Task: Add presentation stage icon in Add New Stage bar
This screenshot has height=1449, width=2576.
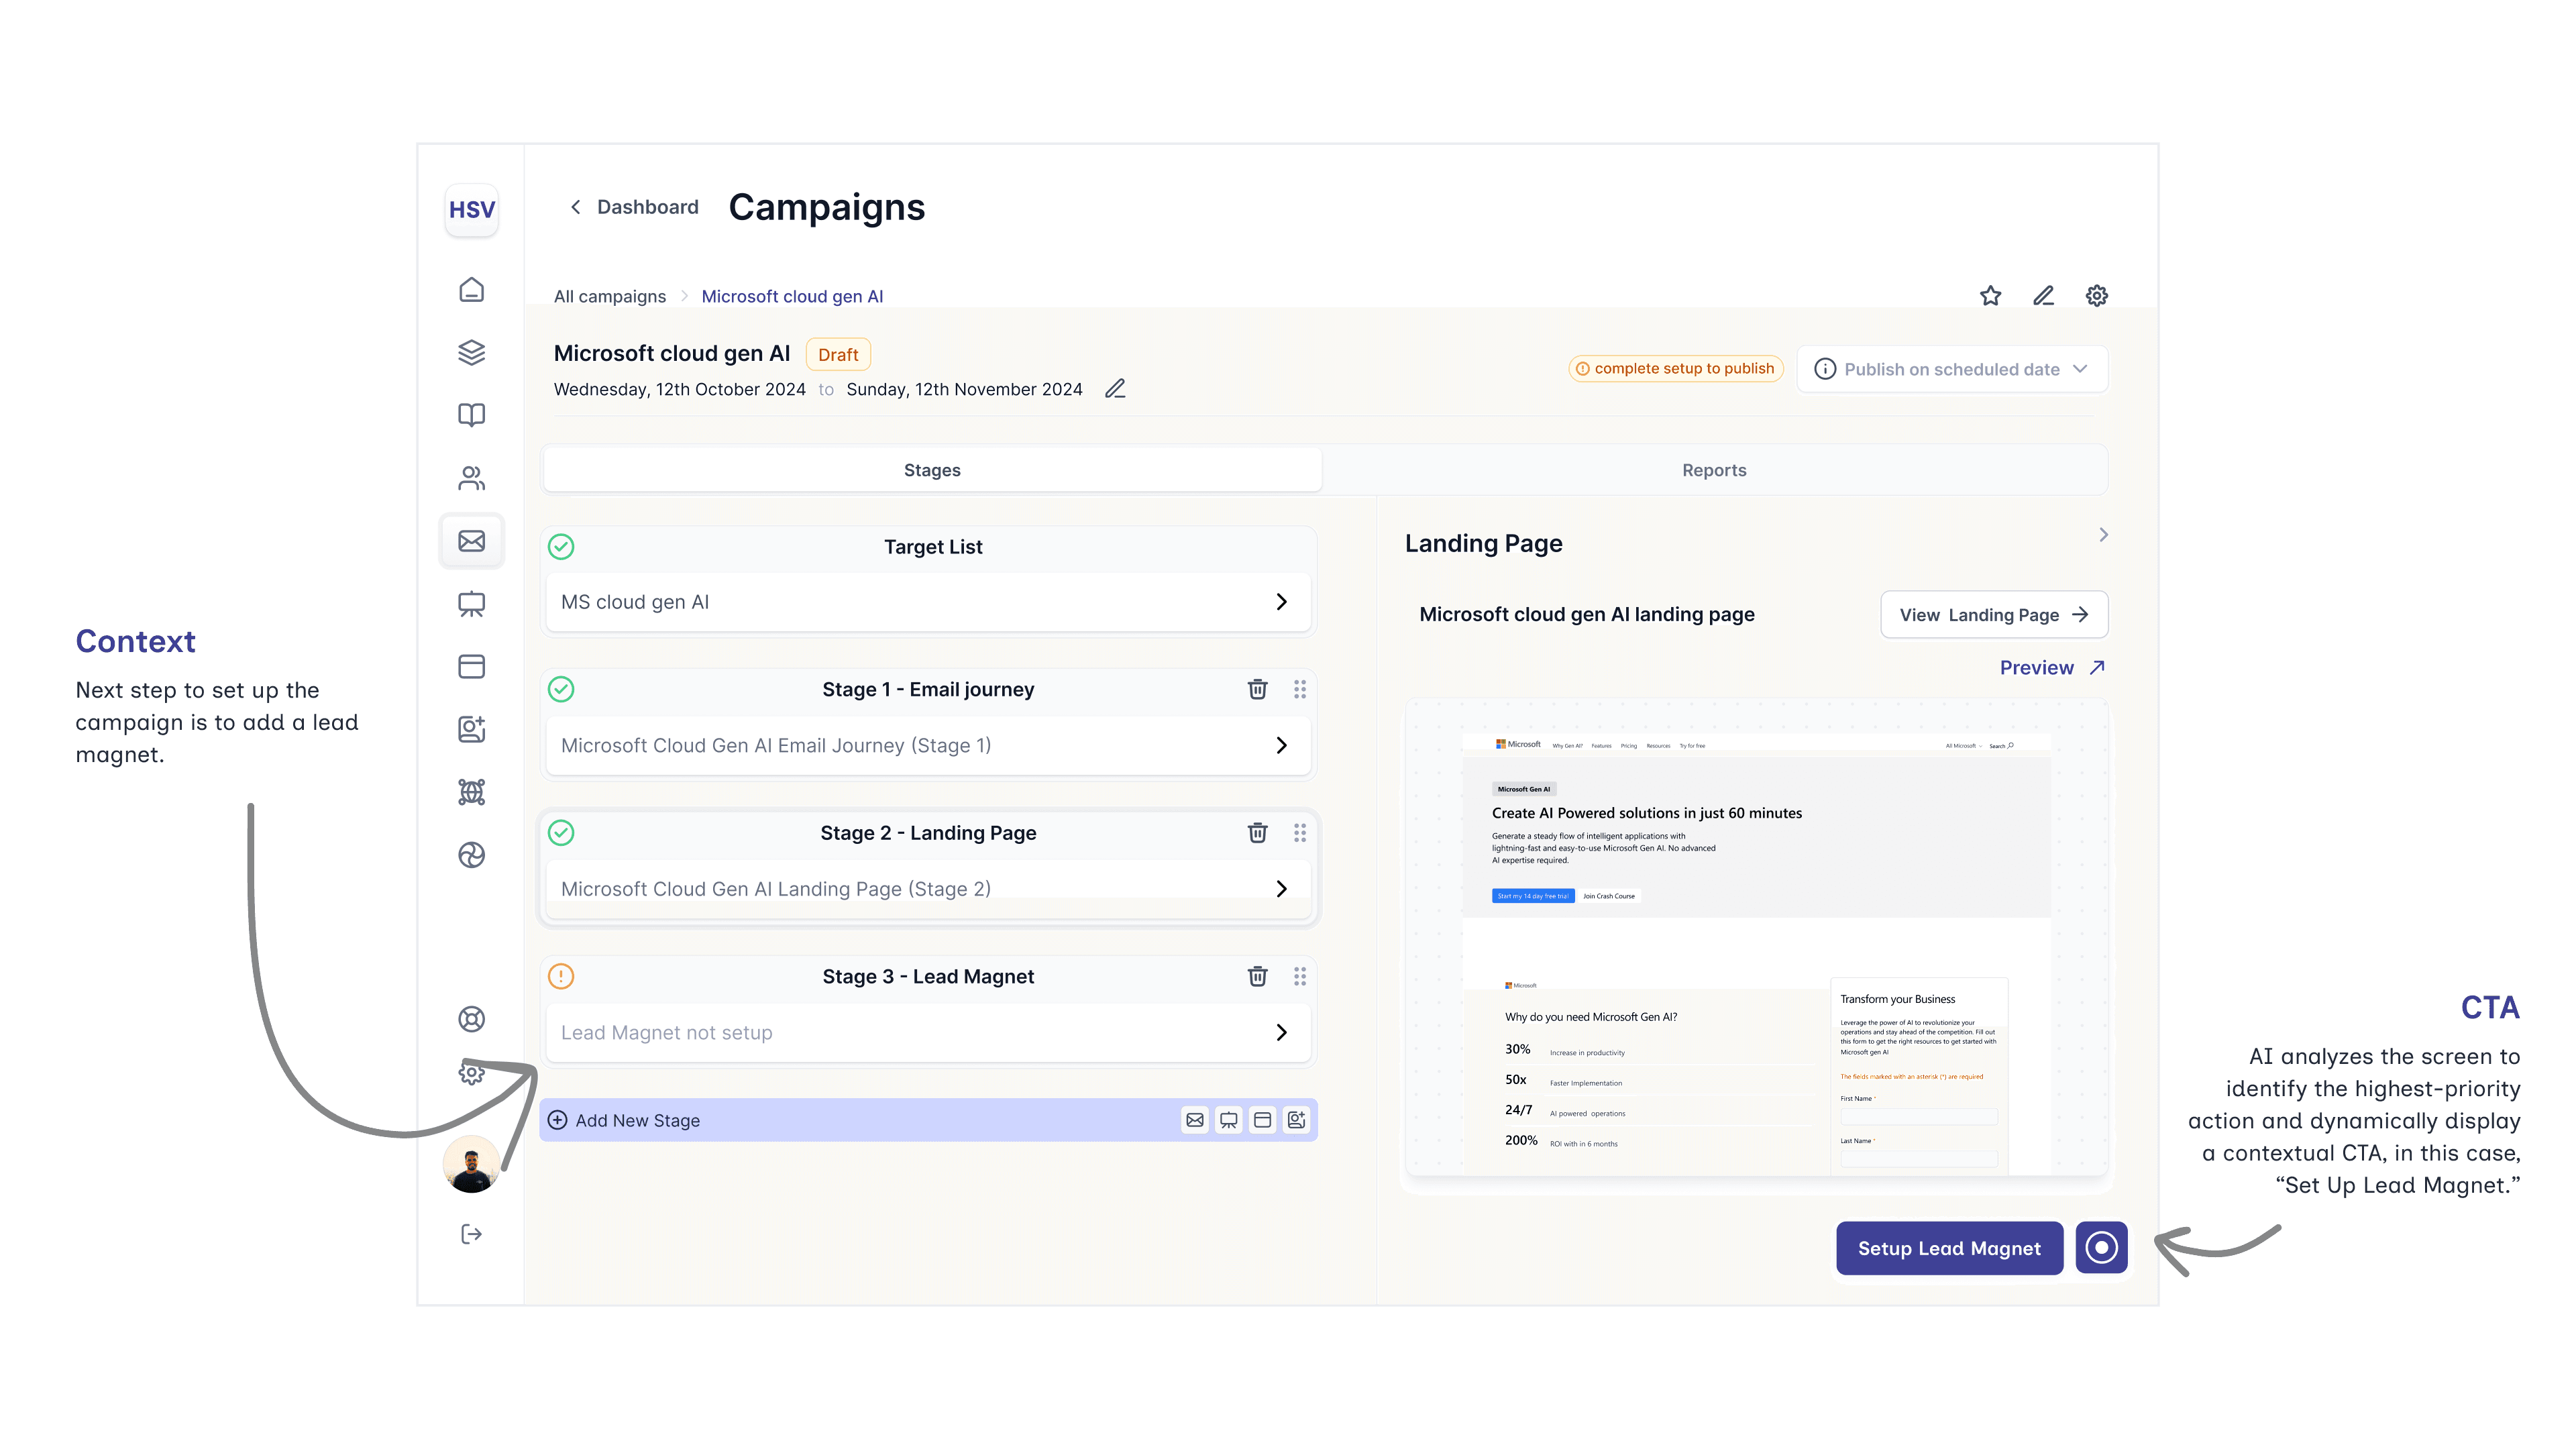Action: click(x=1228, y=1120)
